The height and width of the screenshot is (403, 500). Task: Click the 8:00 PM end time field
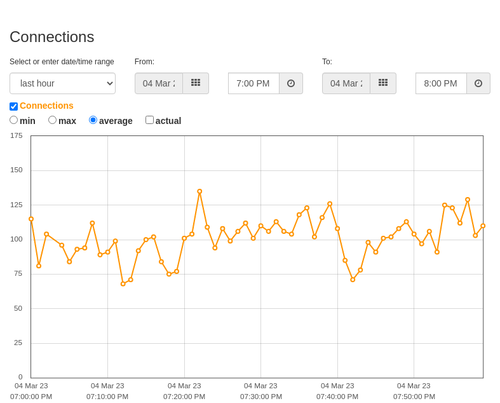point(441,83)
